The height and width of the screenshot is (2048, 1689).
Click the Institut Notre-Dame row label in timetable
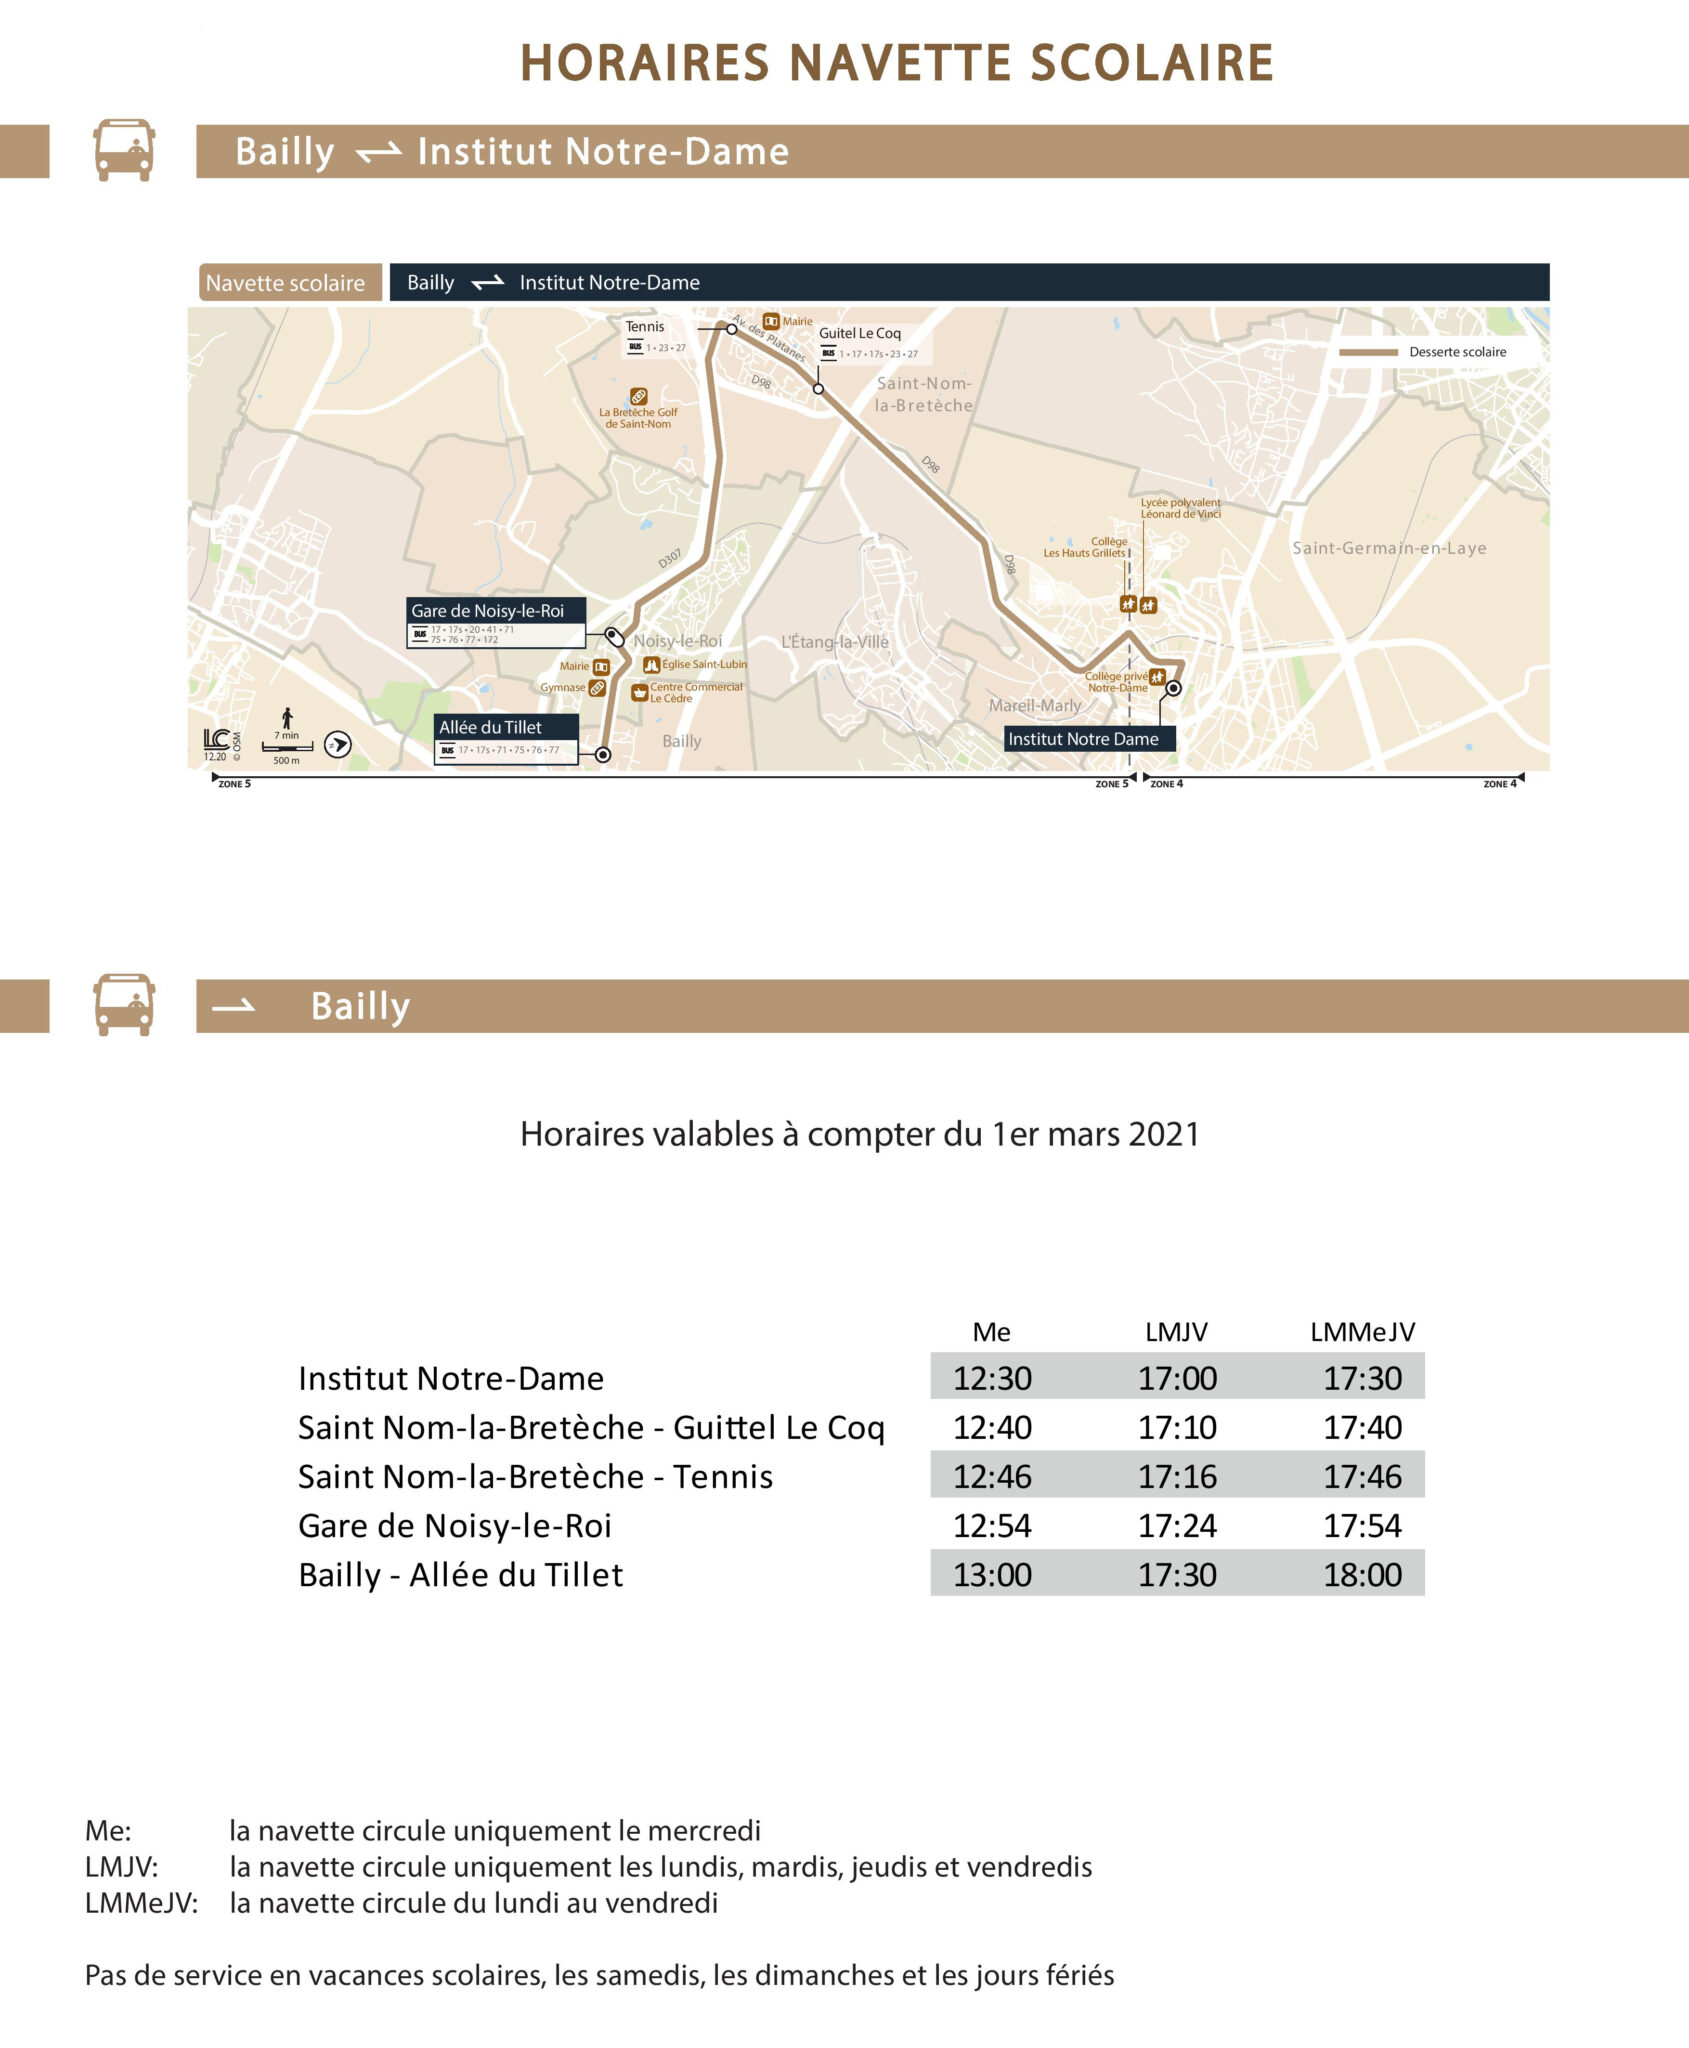click(451, 1378)
